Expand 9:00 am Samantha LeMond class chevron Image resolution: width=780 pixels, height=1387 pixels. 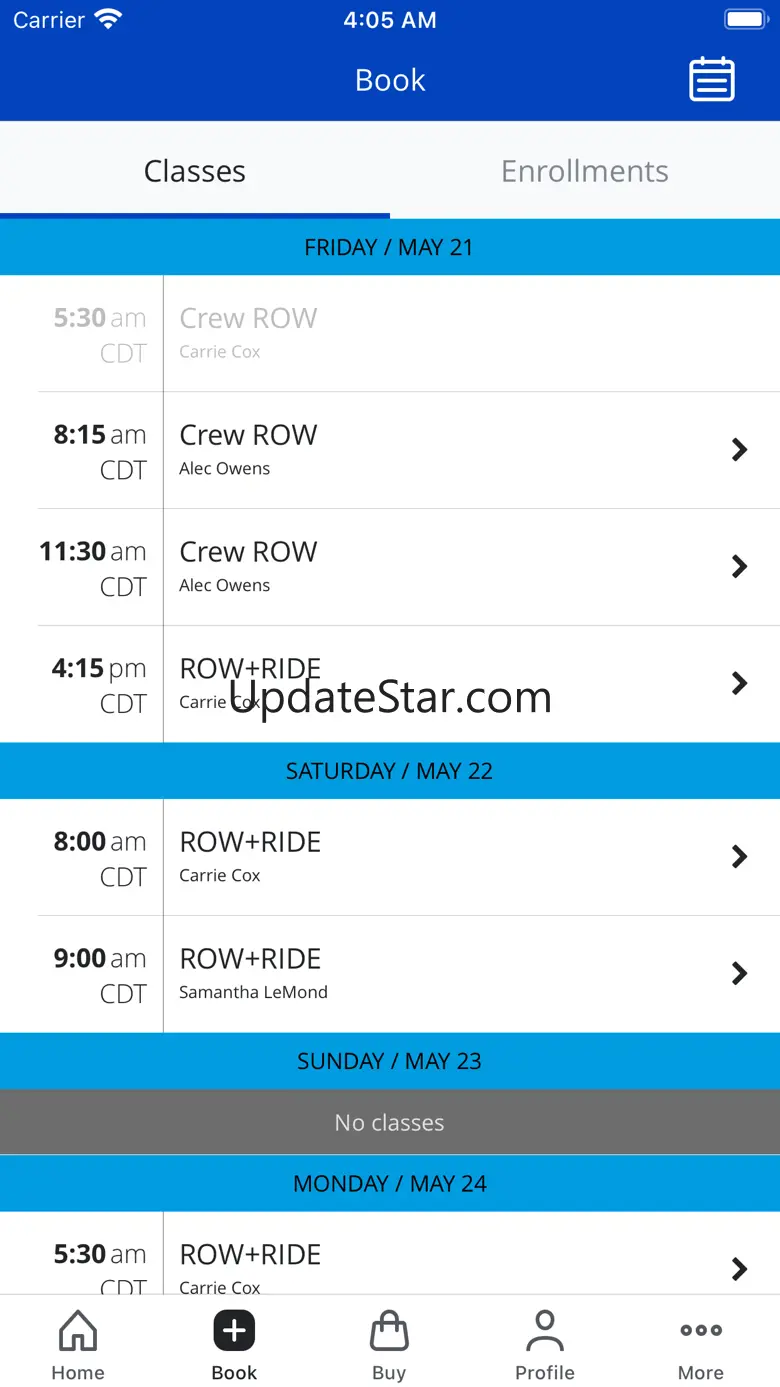(739, 973)
